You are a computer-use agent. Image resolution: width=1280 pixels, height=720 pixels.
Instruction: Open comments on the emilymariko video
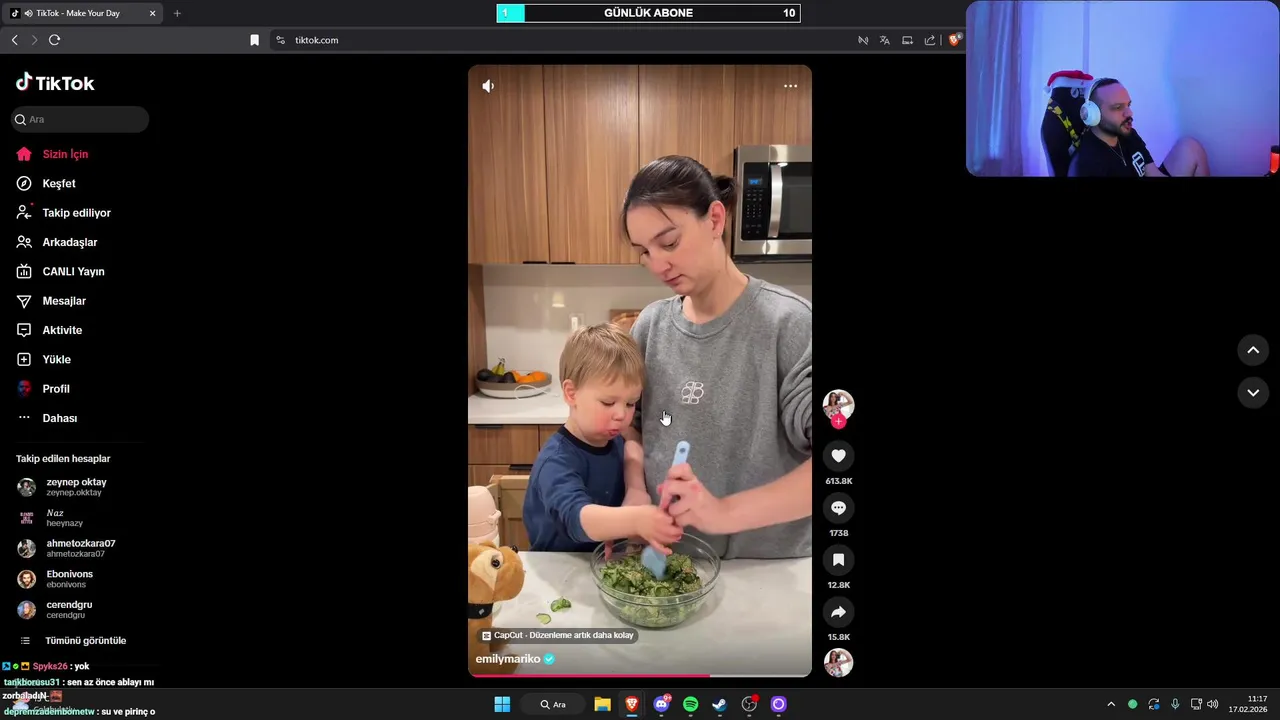pos(838,508)
